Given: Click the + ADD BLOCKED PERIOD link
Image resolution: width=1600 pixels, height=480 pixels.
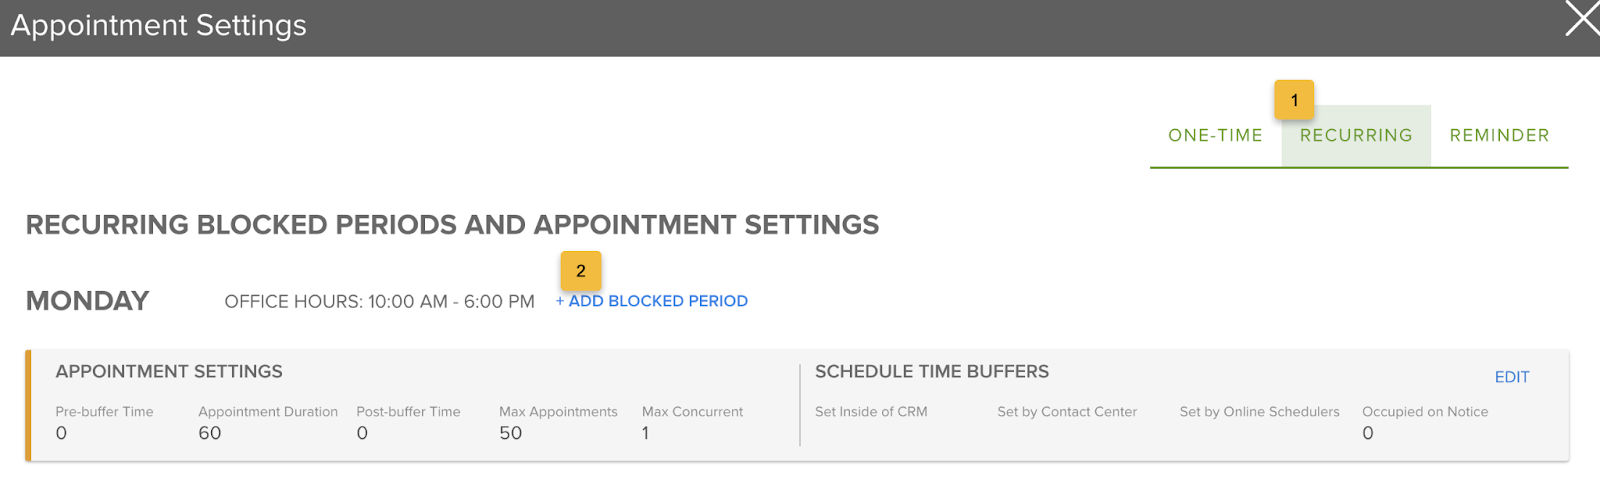Looking at the screenshot, I should (x=652, y=301).
